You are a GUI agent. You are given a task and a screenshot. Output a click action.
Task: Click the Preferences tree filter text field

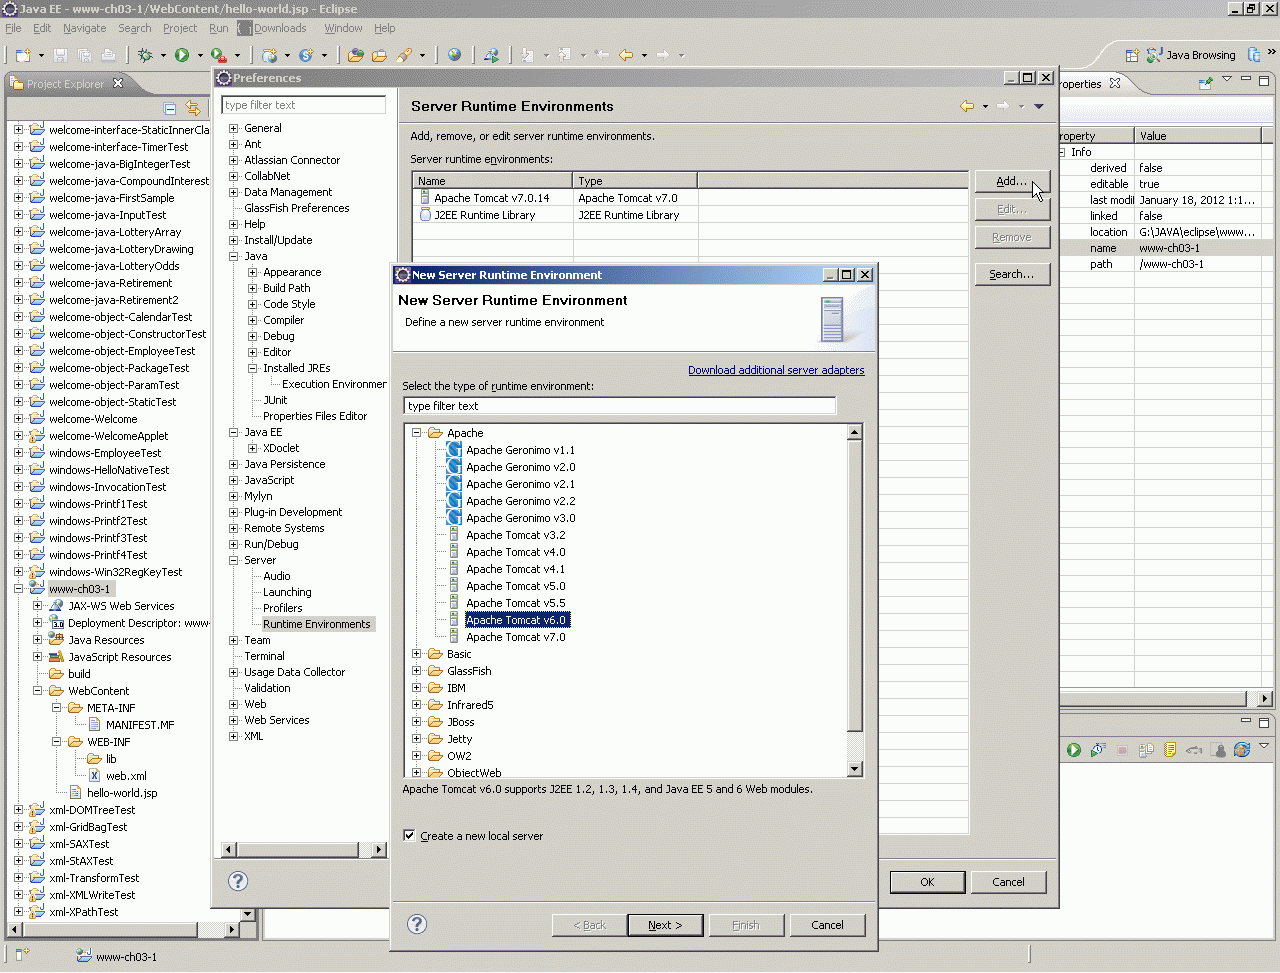click(304, 105)
